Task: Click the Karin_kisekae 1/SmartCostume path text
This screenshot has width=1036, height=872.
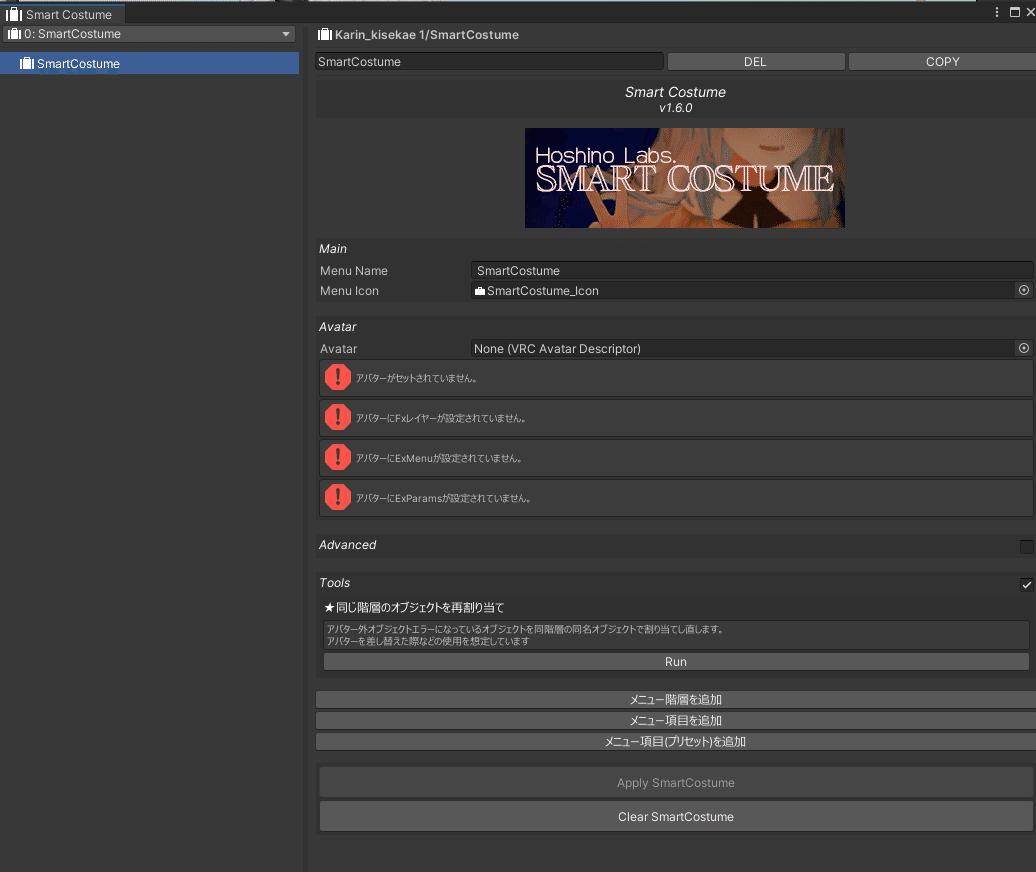Action: [x=427, y=35]
